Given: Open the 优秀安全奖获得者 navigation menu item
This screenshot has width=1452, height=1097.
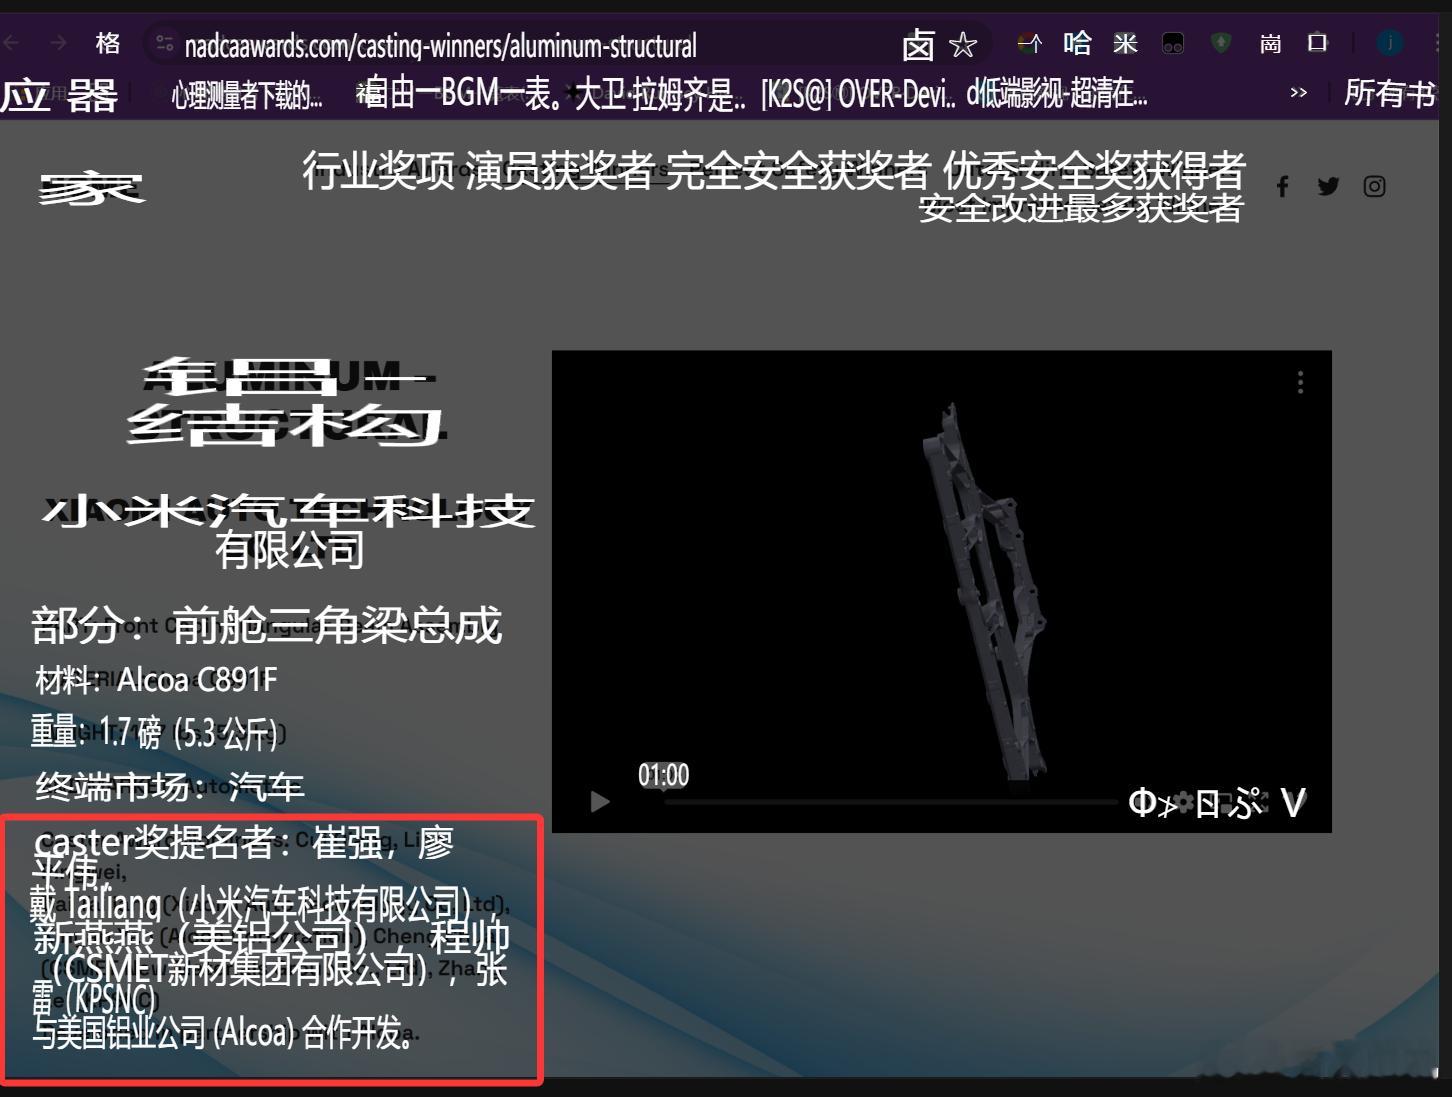Looking at the screenshot, I should click(1093, 171).
